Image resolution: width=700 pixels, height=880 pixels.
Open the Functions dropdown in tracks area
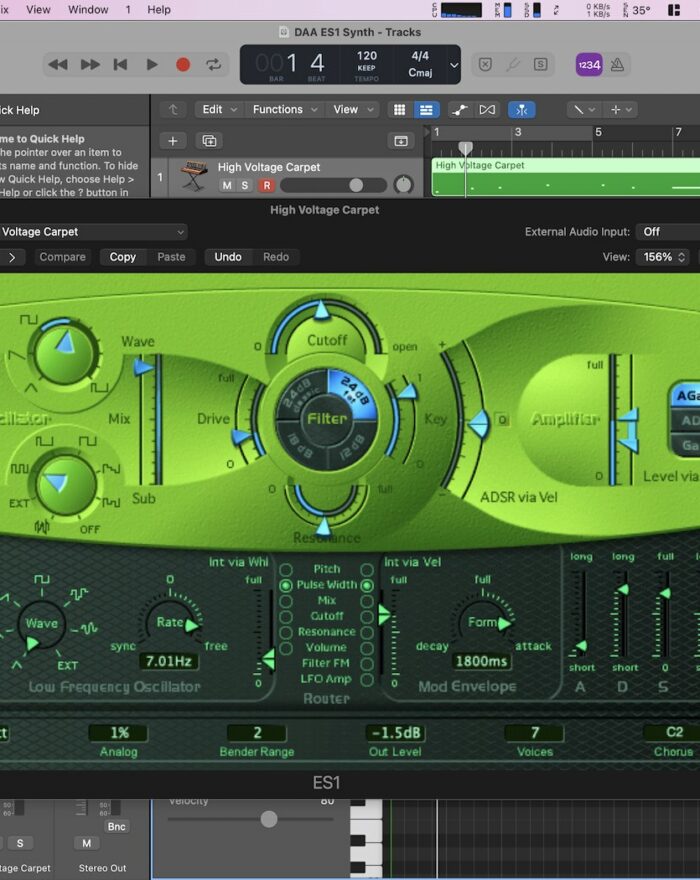coord(285,109)
